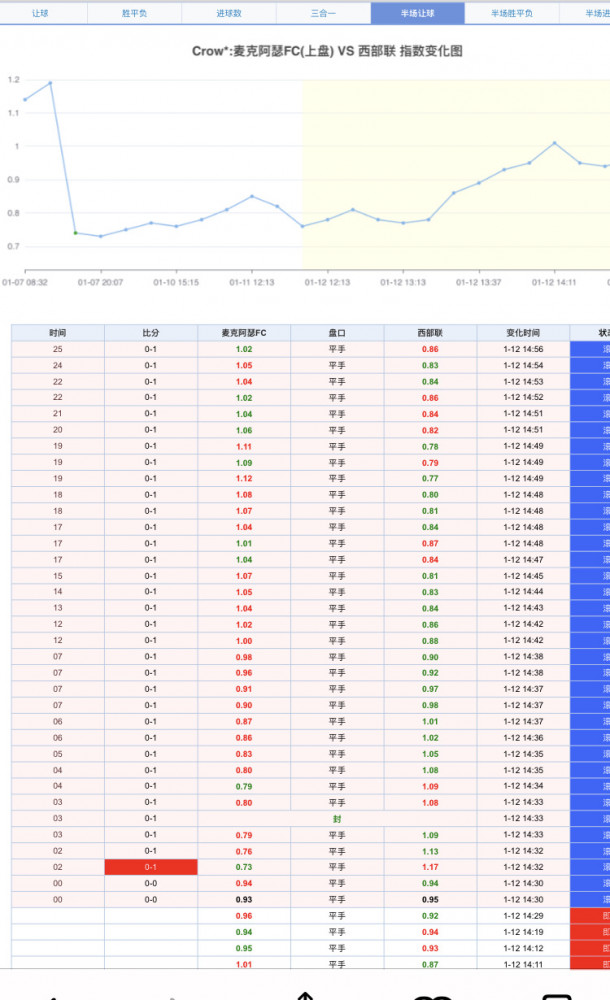Click the 盘口 column header
Viewport: 610px width, 1000px height.
338,333
